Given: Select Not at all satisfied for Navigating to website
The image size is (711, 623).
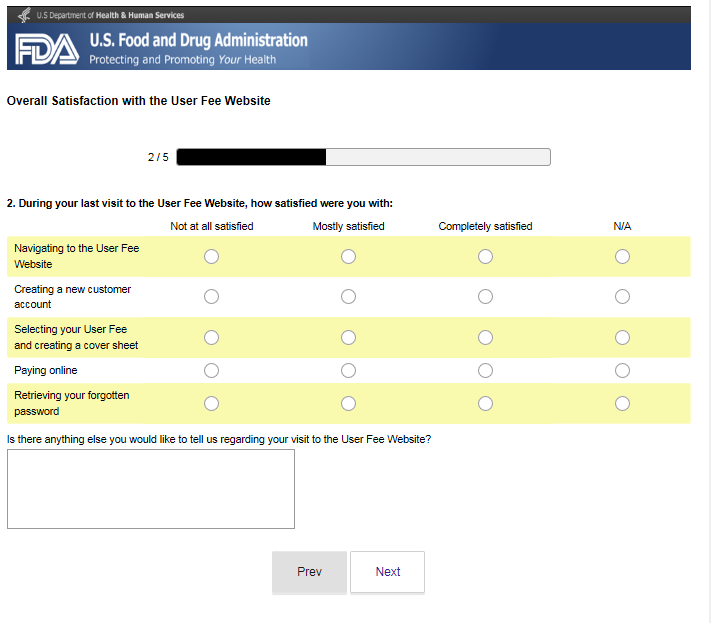Looking at the screenshot, I should pos(211,257).
